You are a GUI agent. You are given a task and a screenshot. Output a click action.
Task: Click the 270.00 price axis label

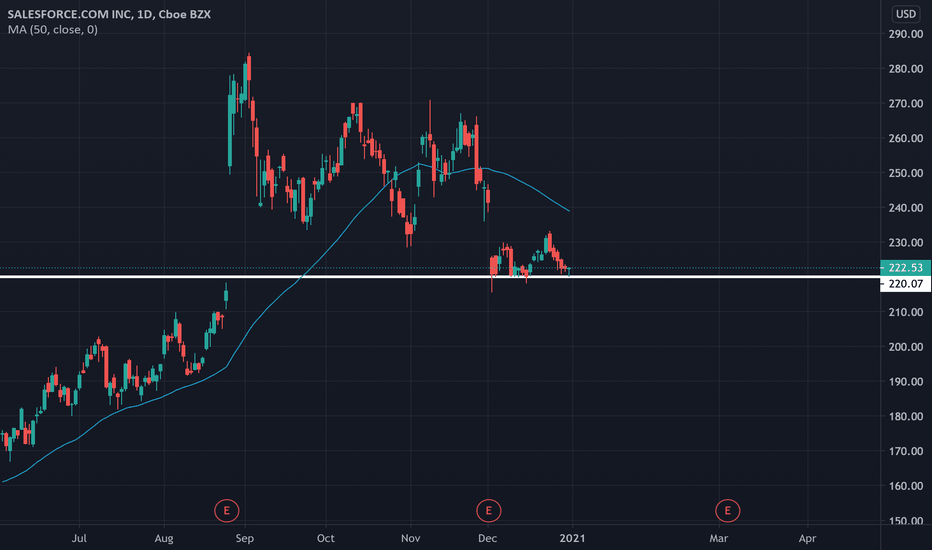[906, 103]
